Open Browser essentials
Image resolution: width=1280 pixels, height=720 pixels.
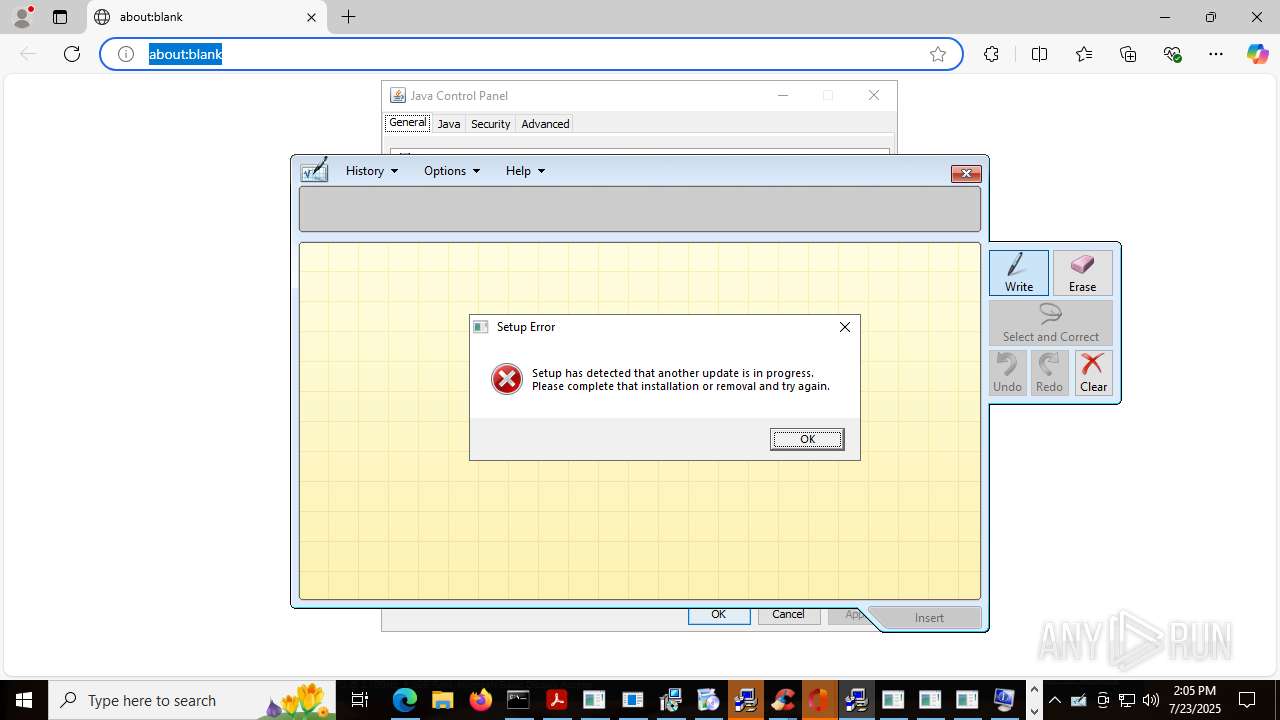pos(1173,54)
